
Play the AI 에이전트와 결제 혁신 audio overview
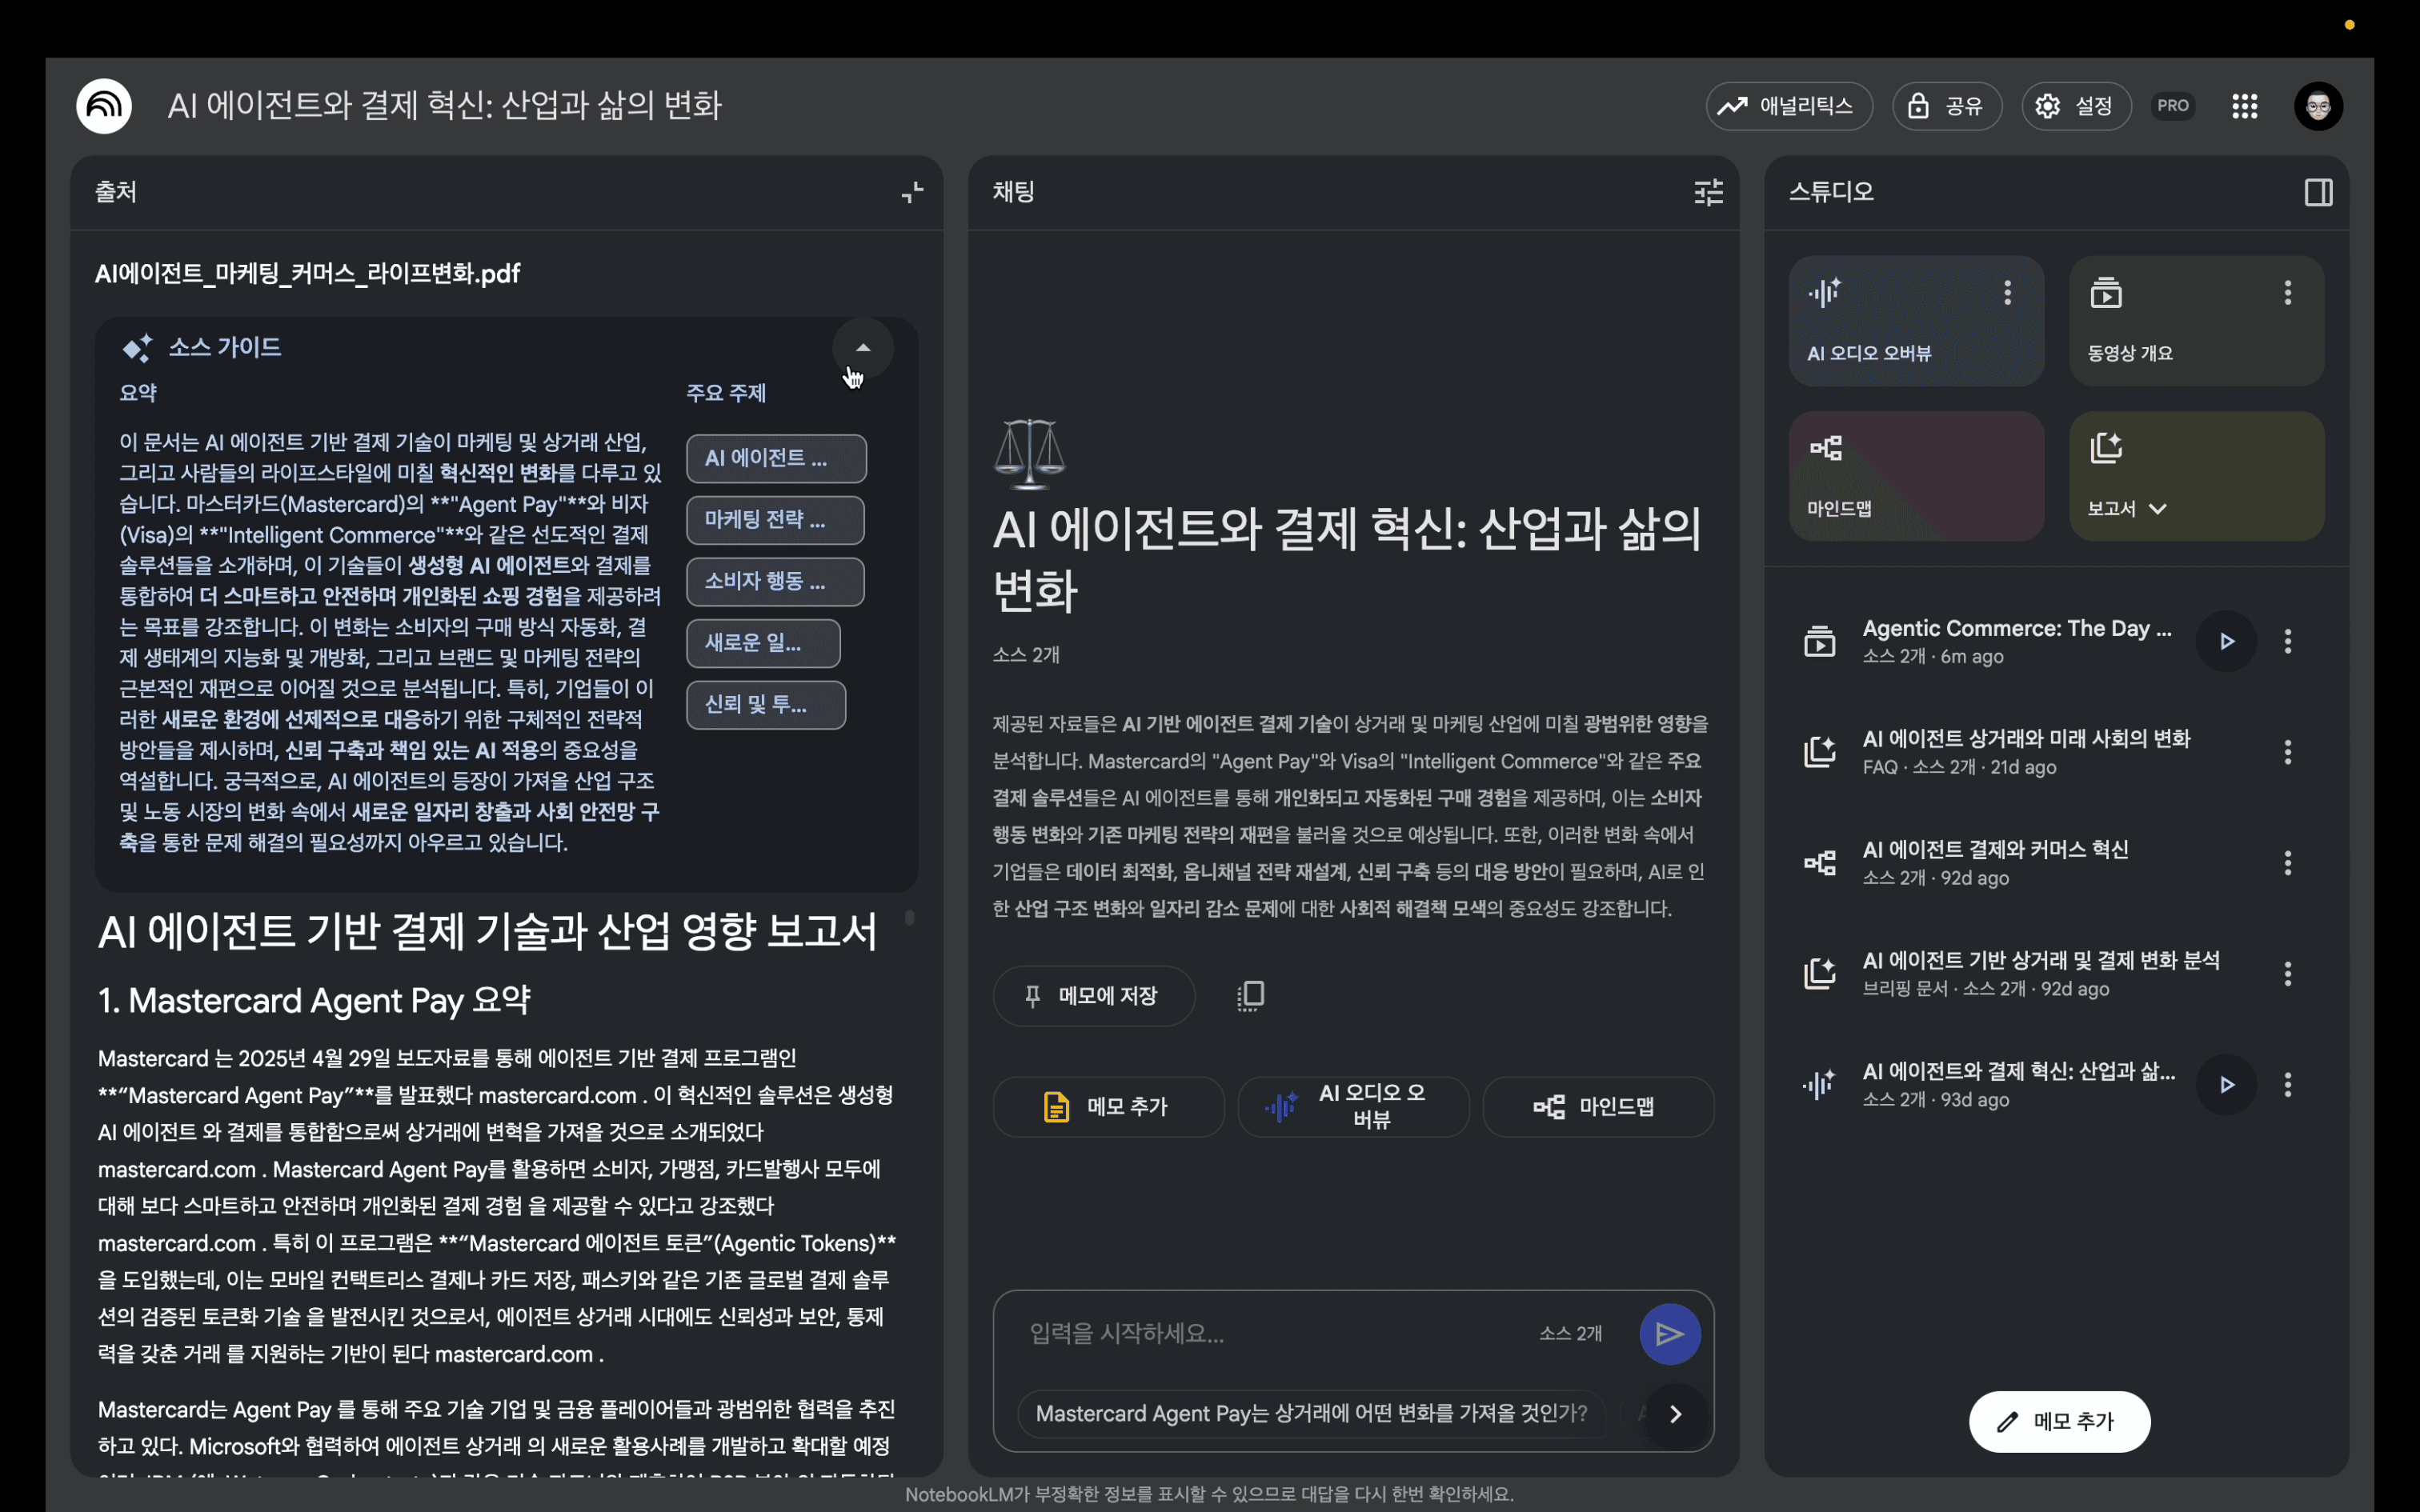(x=2226, y=1085)
